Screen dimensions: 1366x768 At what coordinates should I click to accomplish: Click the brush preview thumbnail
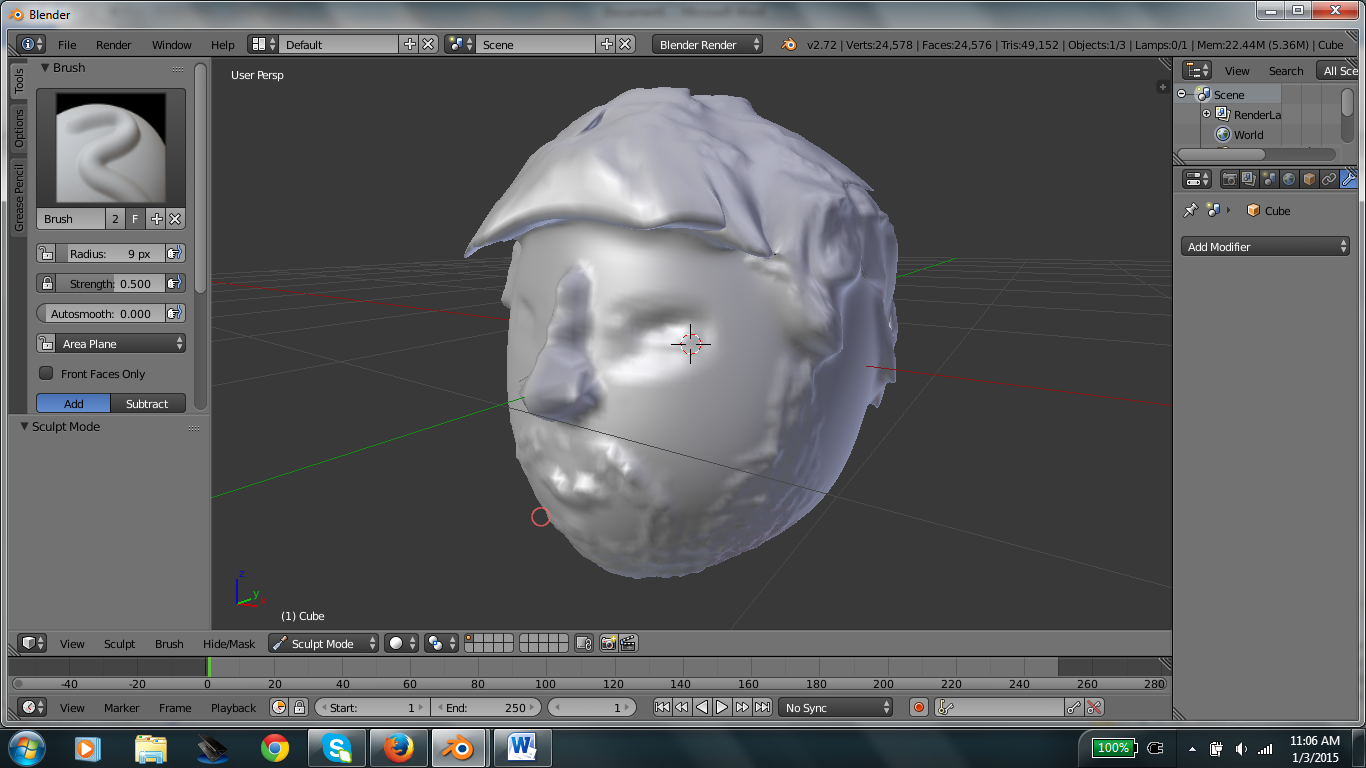click(x=111, y=148)
